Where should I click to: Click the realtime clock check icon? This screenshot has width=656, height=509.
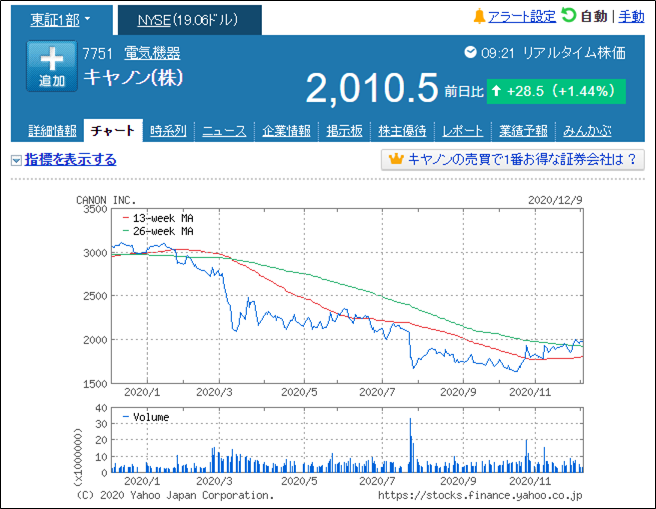470,52
